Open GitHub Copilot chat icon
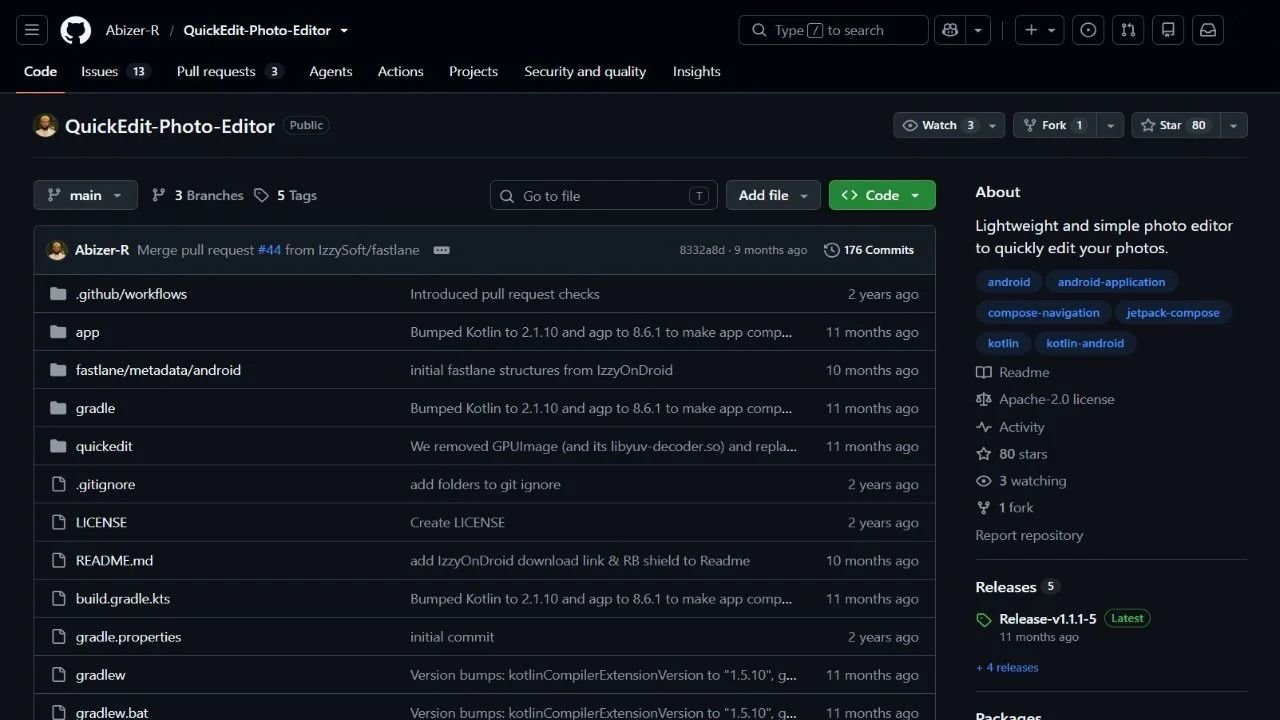 point(949,30)
